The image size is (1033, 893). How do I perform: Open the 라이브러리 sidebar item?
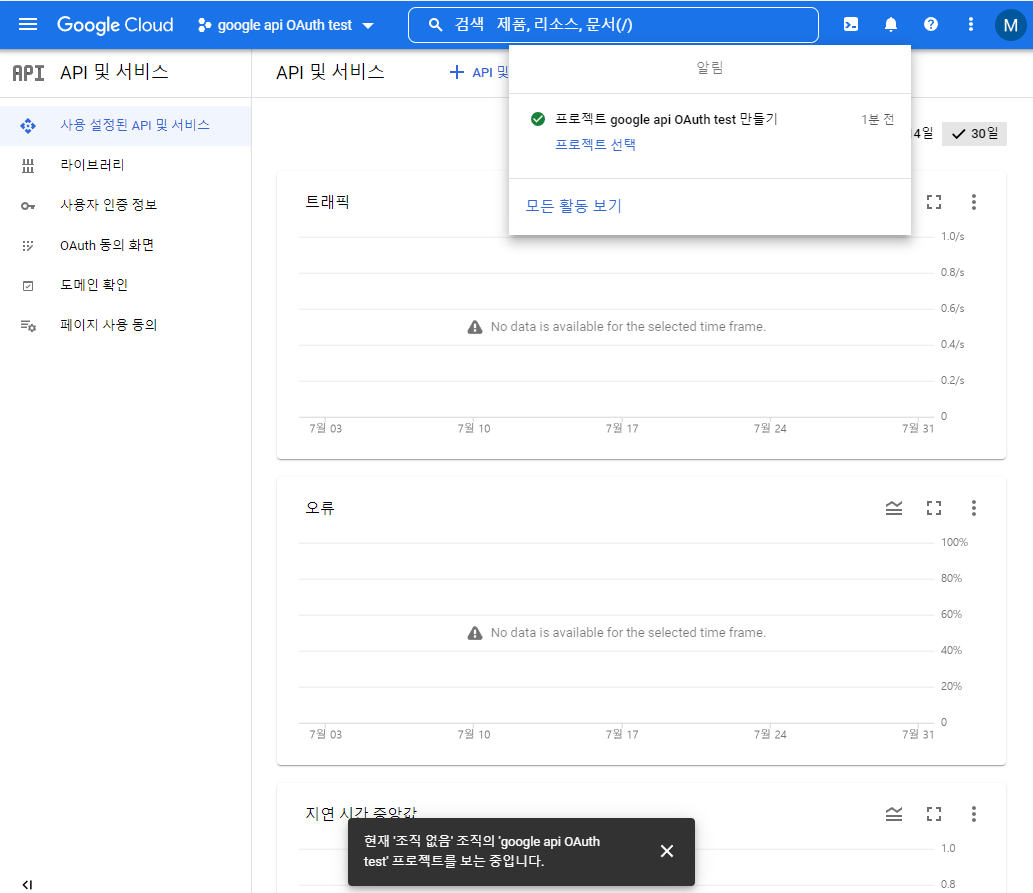(125, 165)
